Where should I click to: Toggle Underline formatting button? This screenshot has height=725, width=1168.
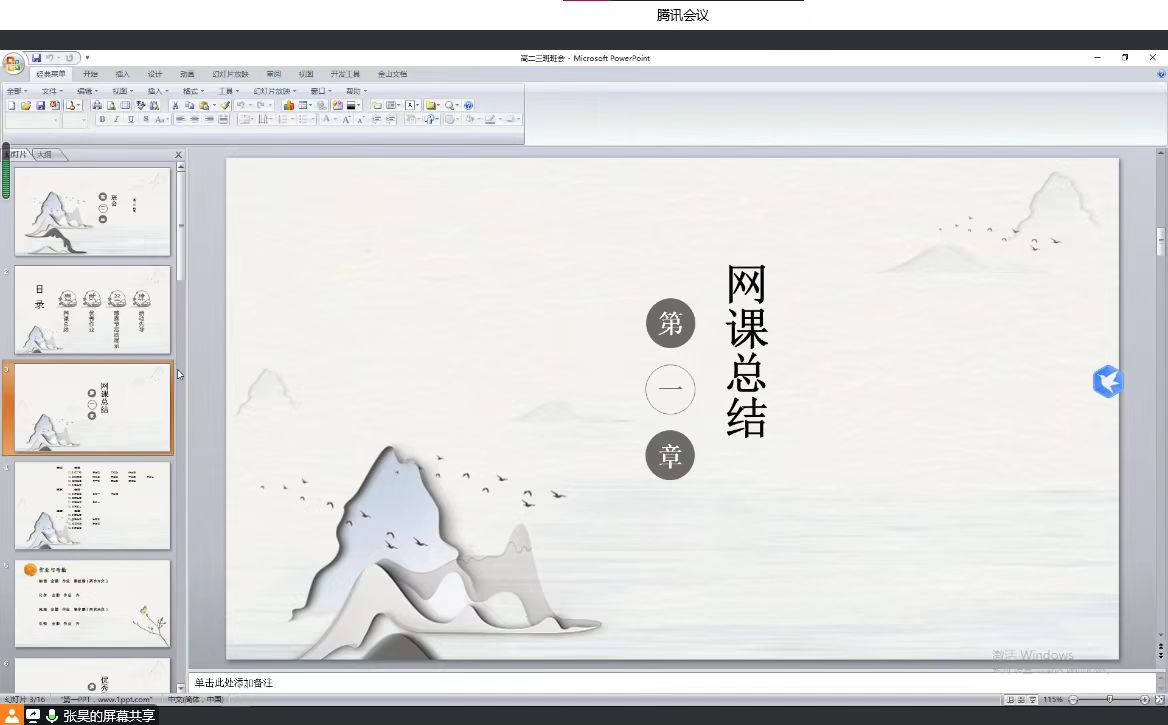coord(130,119)
